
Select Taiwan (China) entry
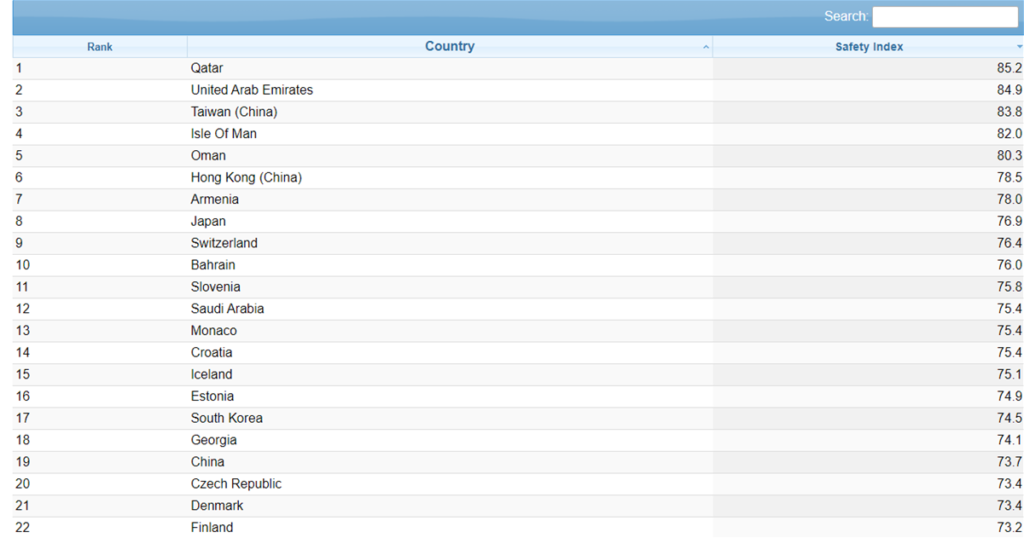(234, 112)
